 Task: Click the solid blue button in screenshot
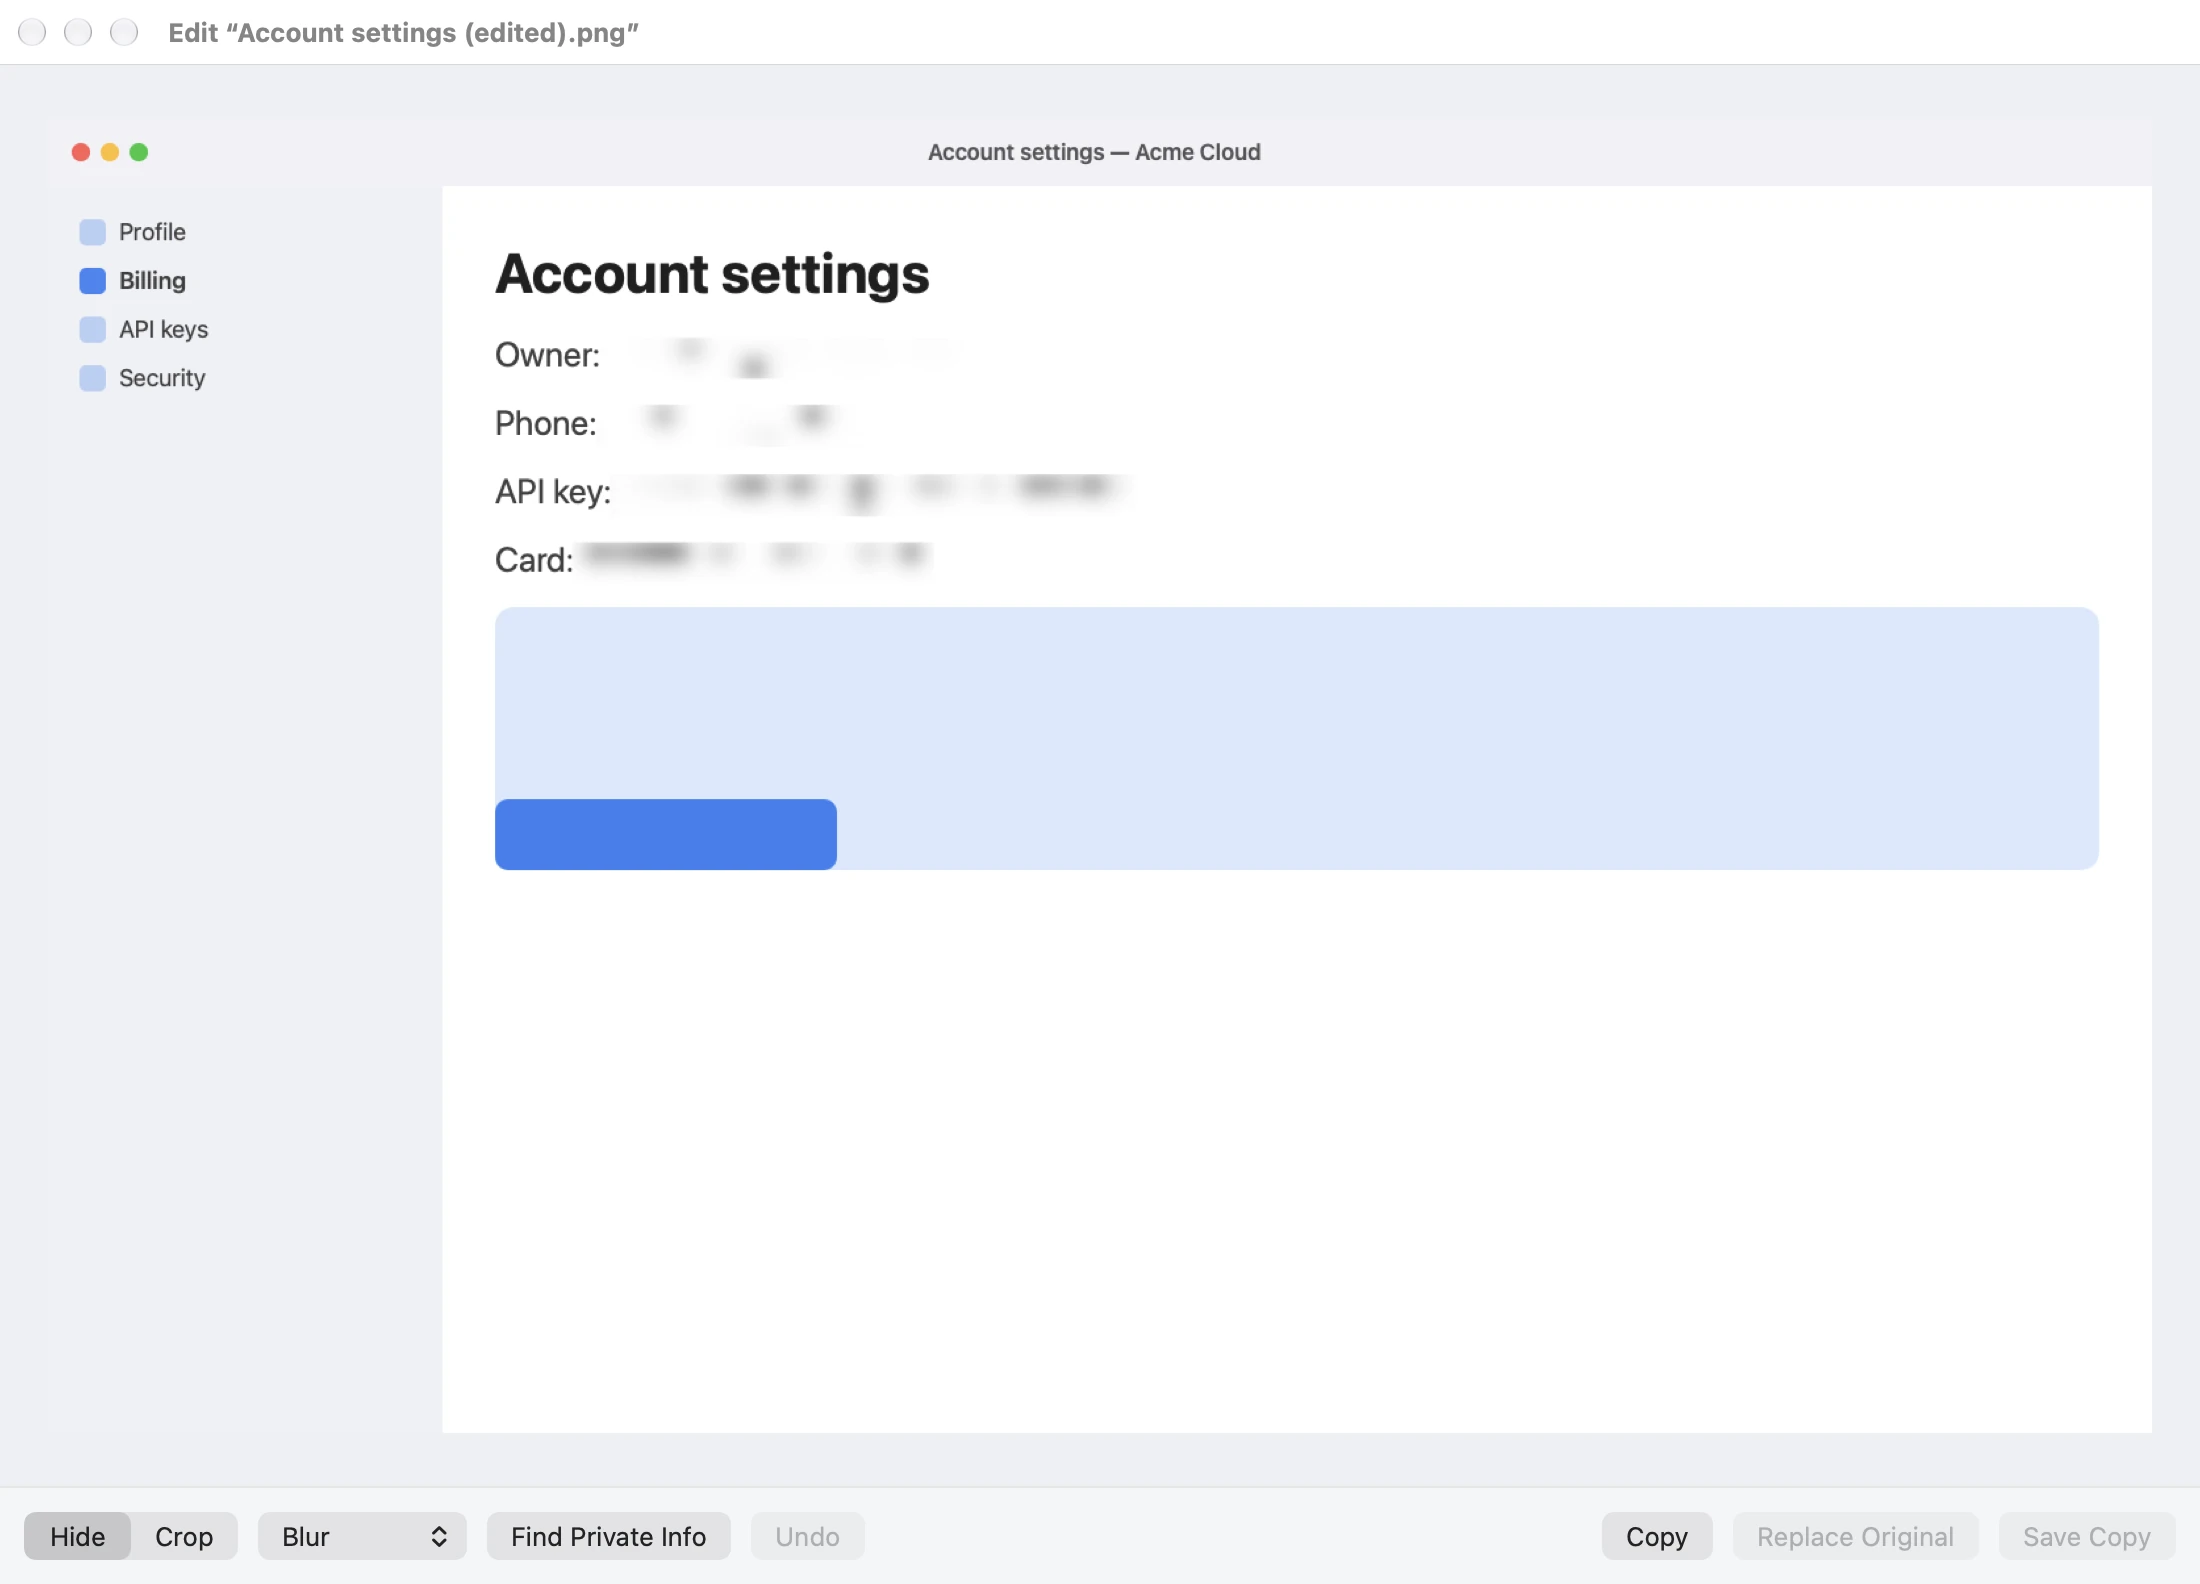coord(666,834)
